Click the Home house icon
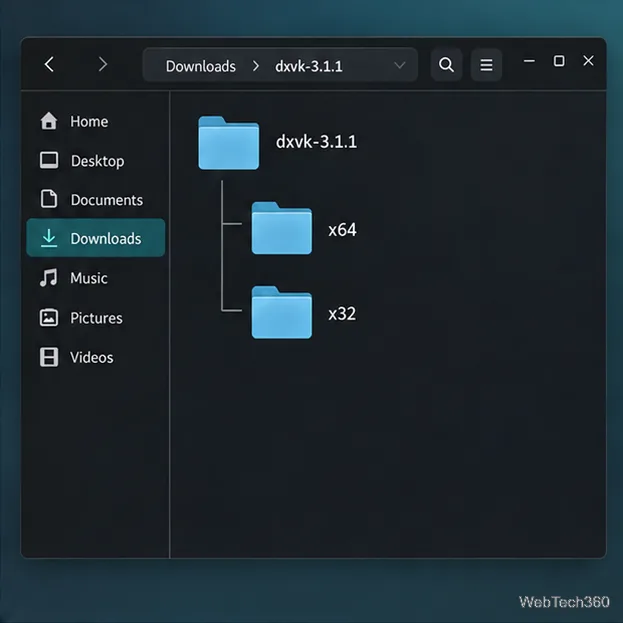 click(49, 121)
